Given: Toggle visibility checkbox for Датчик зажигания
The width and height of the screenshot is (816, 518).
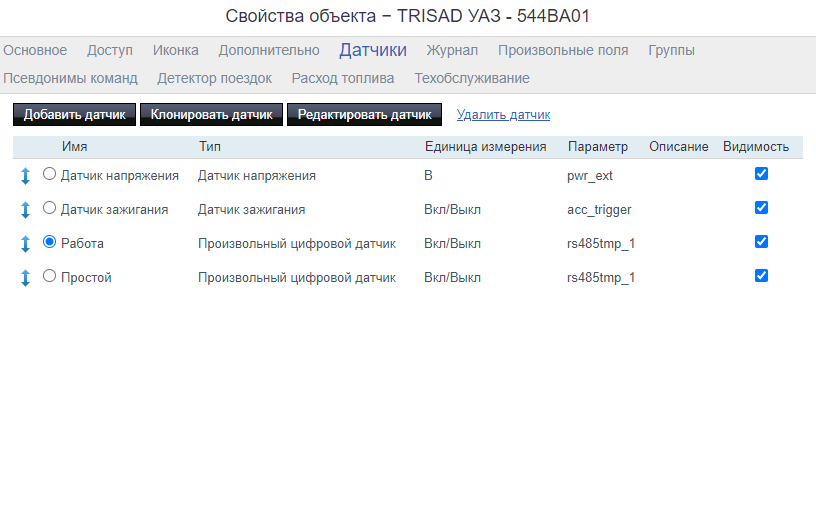Looking at the screenshot, I should click(x=761, y=207).
